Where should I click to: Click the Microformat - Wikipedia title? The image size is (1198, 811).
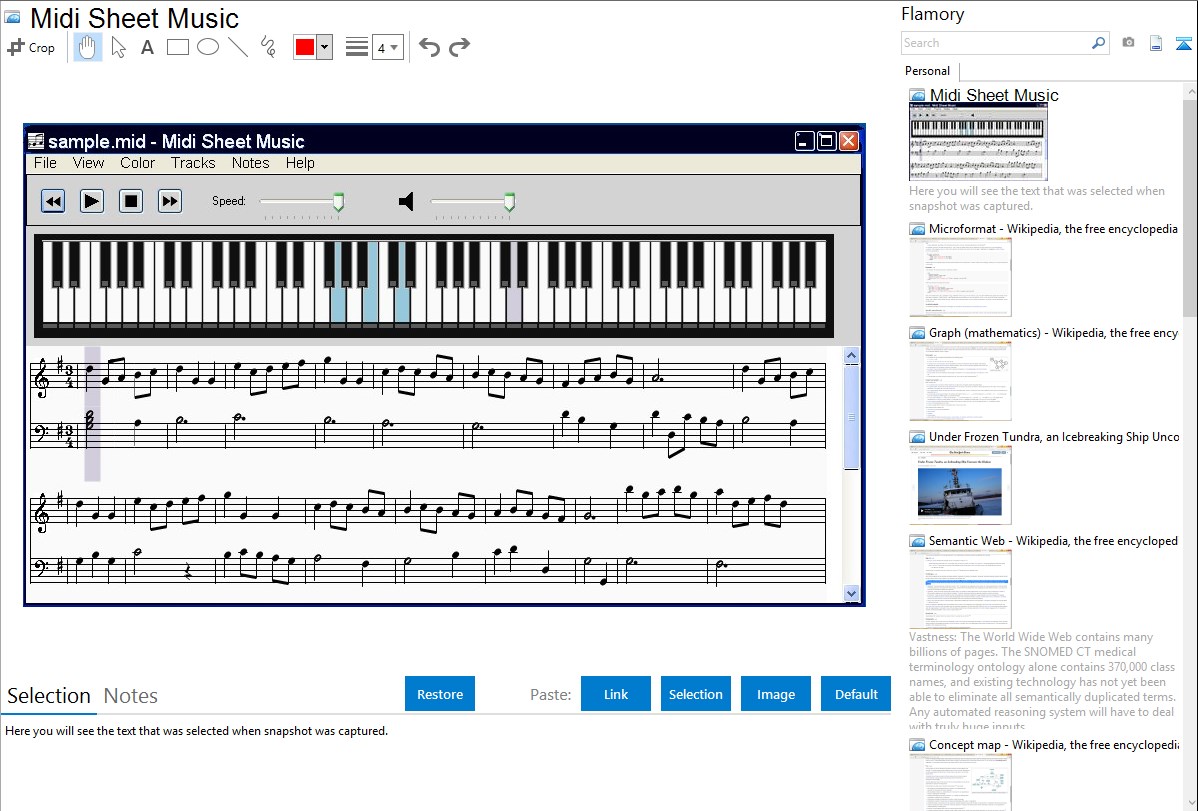coord(1053,229)
